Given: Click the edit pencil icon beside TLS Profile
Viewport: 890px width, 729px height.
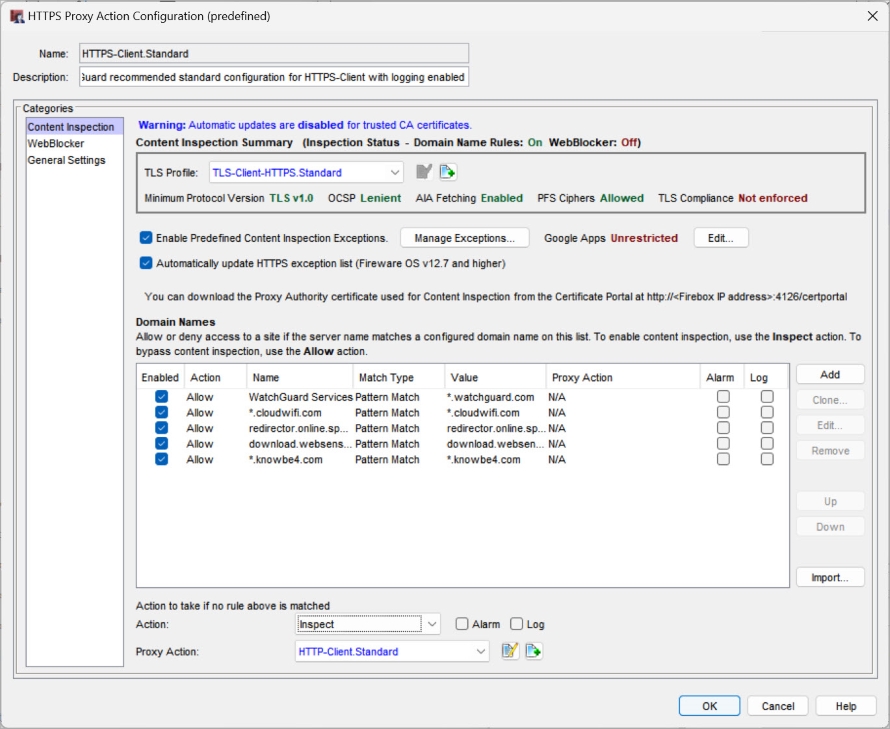Looking at the screenshot, I should (424, 171).
